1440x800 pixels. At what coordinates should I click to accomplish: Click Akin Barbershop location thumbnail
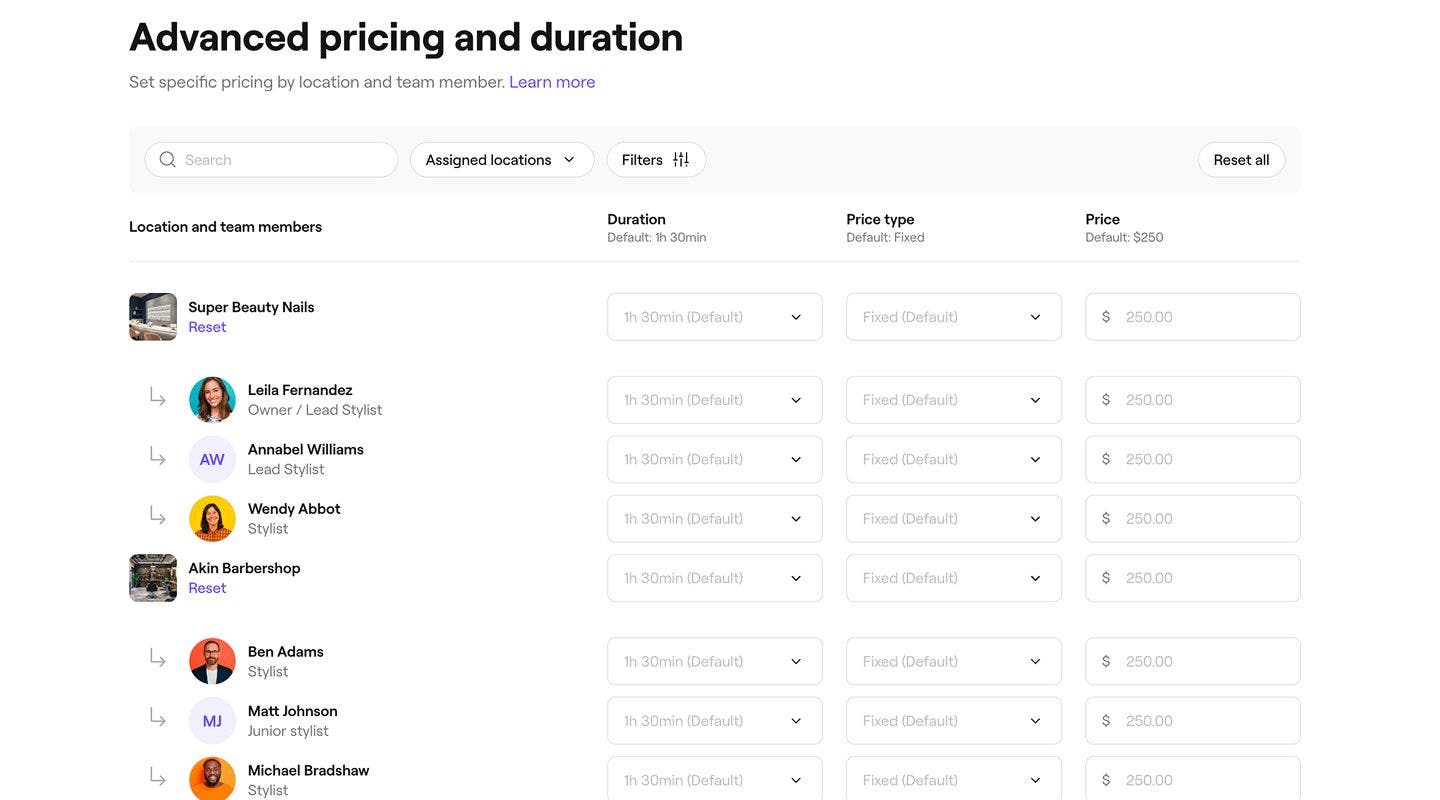(153, 578)
